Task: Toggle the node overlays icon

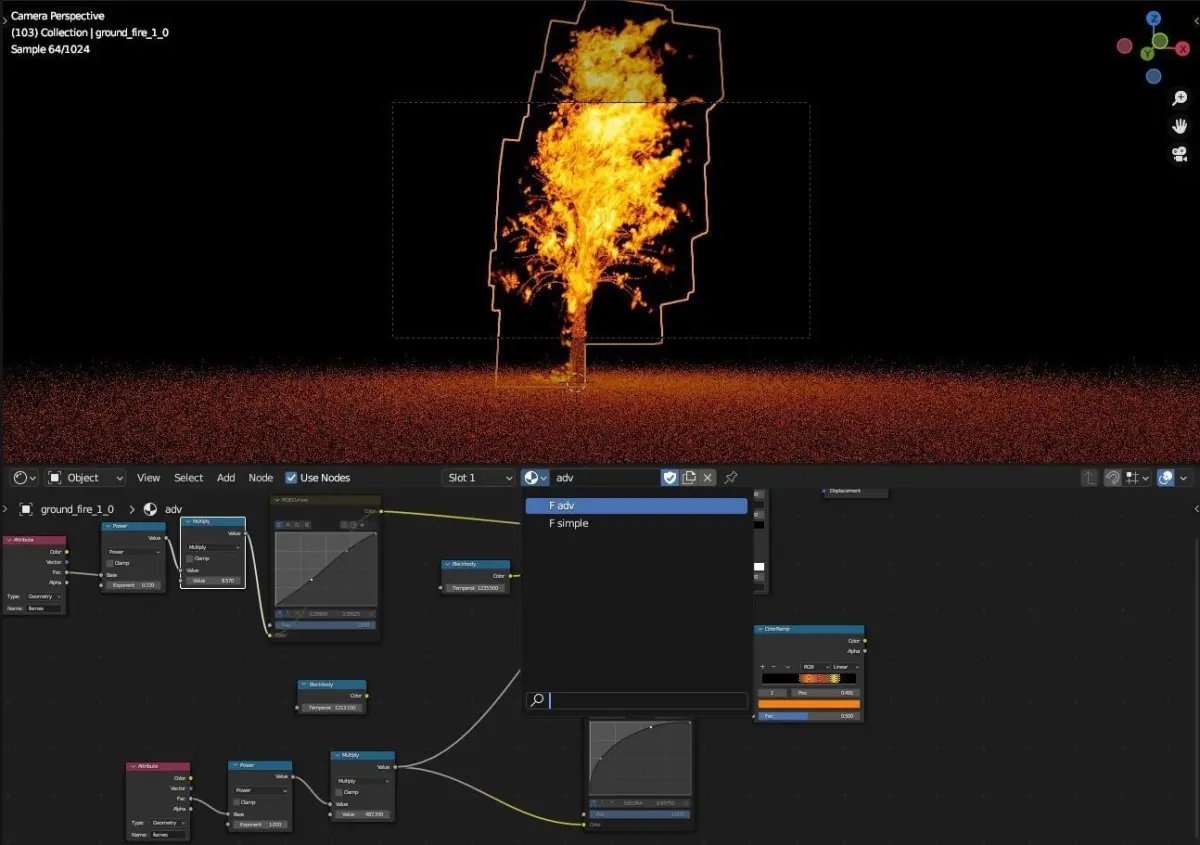Action: [1165, 478]
